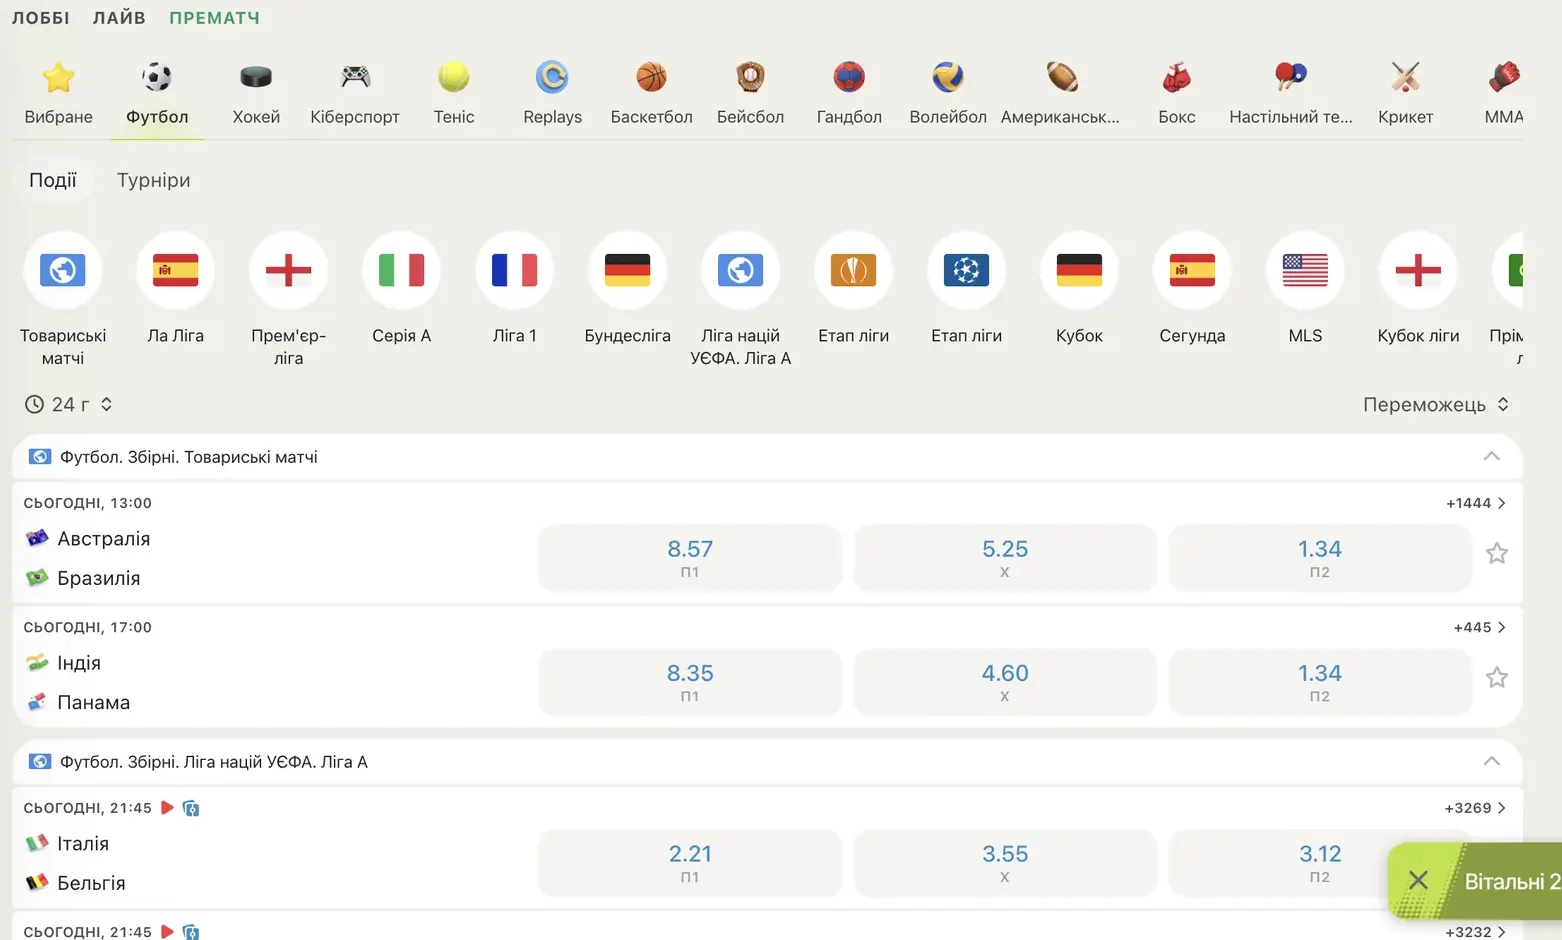Collapse the Товариські матчі section
This screenshot has width=1562, height=940.
pos(1491,456)
